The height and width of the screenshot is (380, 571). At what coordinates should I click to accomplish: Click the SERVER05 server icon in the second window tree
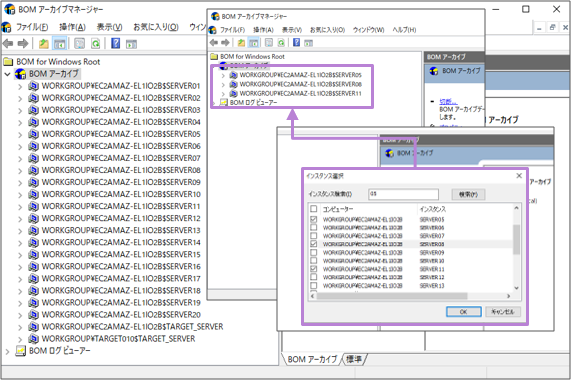coord(233,75)
